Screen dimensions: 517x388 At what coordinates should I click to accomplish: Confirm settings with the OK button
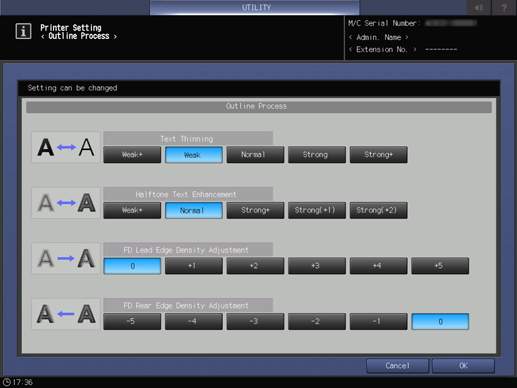(463, 366)
